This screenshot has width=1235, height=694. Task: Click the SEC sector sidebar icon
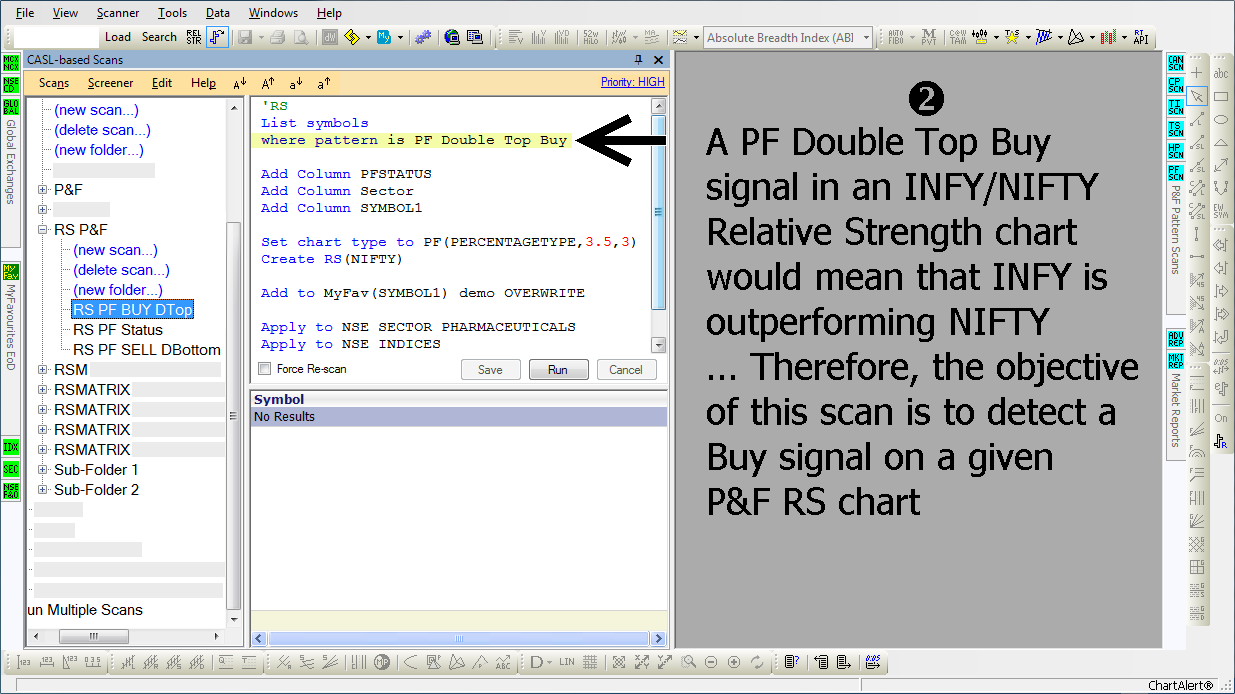pos(11,469)
